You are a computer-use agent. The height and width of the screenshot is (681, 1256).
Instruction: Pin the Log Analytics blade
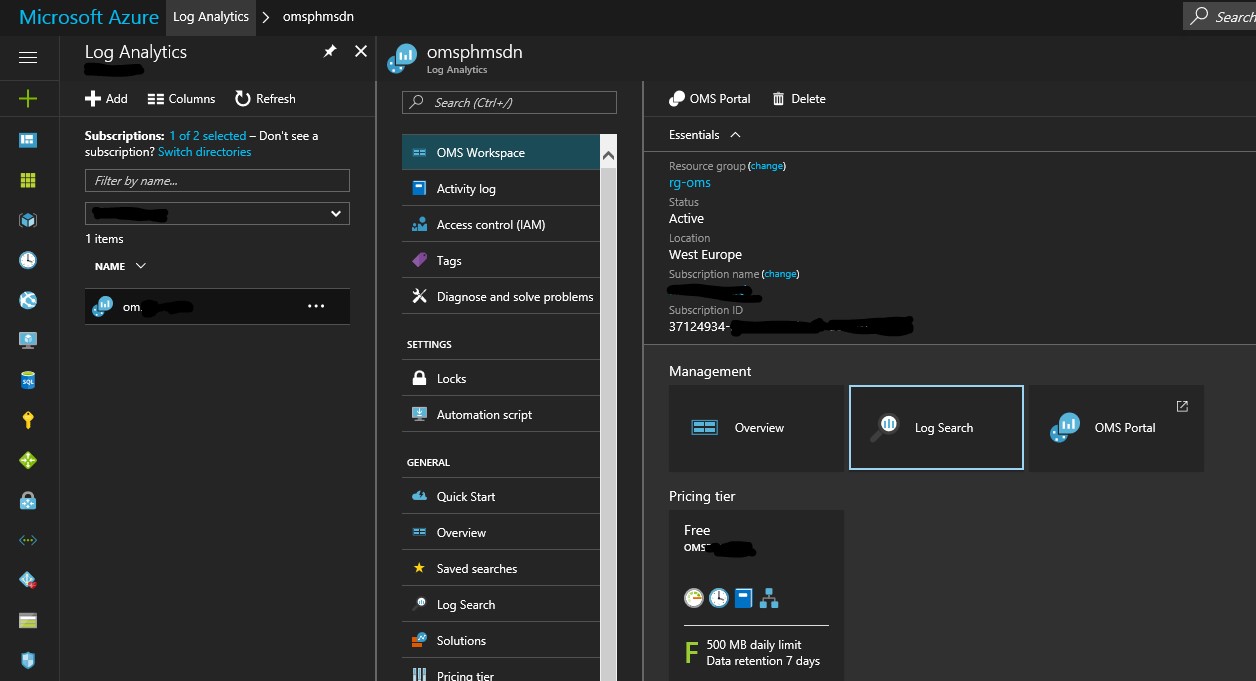[x=330, y=52]
